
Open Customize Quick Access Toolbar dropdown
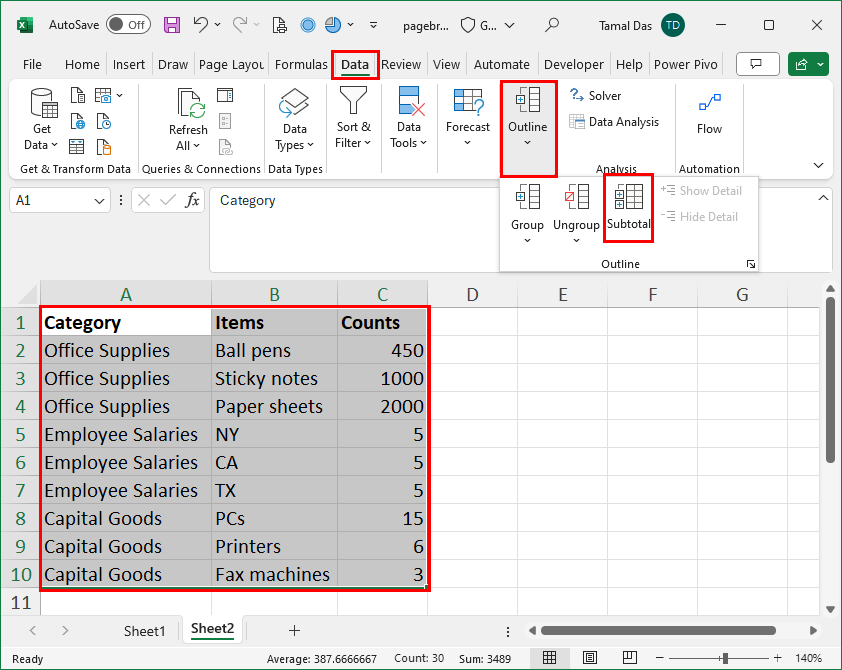(373, 25)
